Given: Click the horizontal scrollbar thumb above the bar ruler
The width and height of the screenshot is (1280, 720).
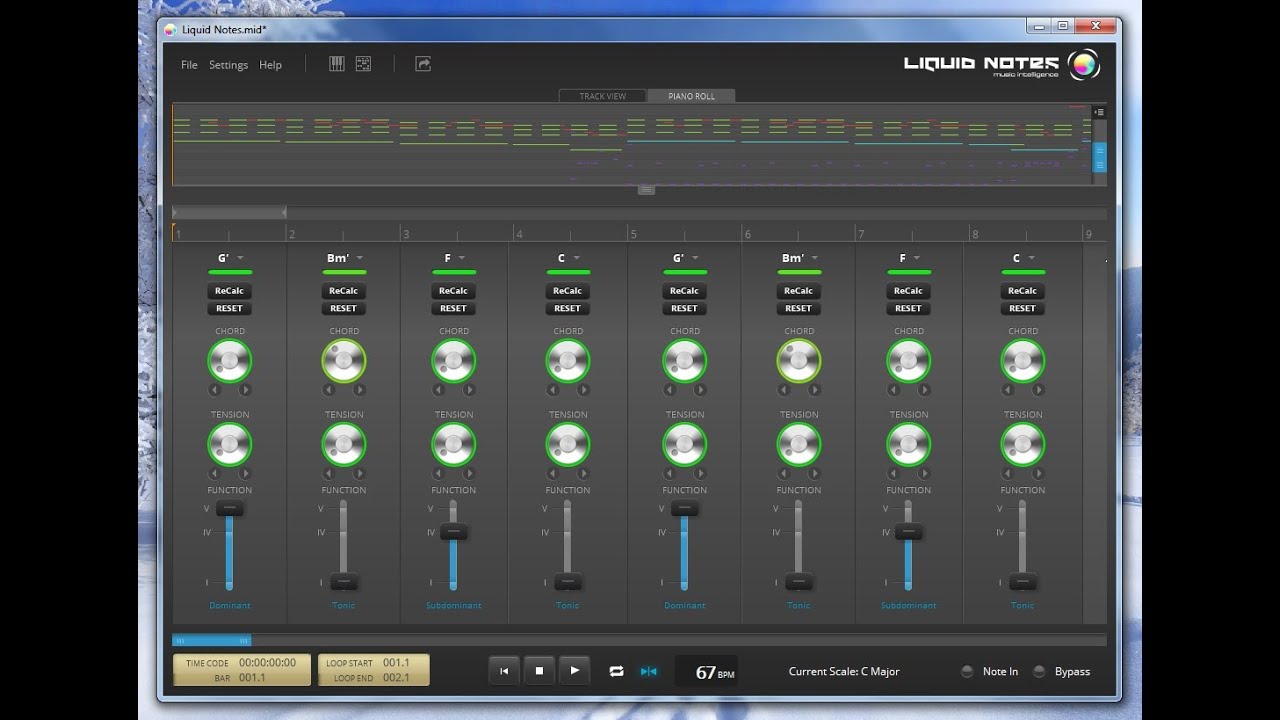Looking at the screenshot, I should point(229,212).
